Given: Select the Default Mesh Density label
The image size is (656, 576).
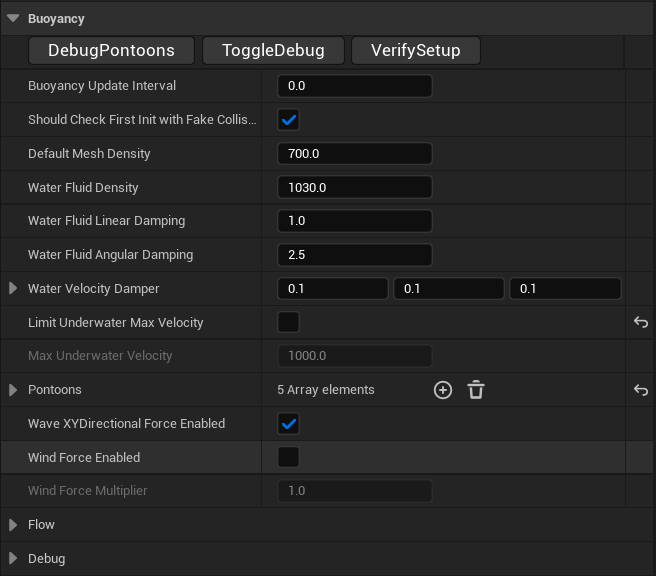Looking at the screenshot, I should [89, 154].
